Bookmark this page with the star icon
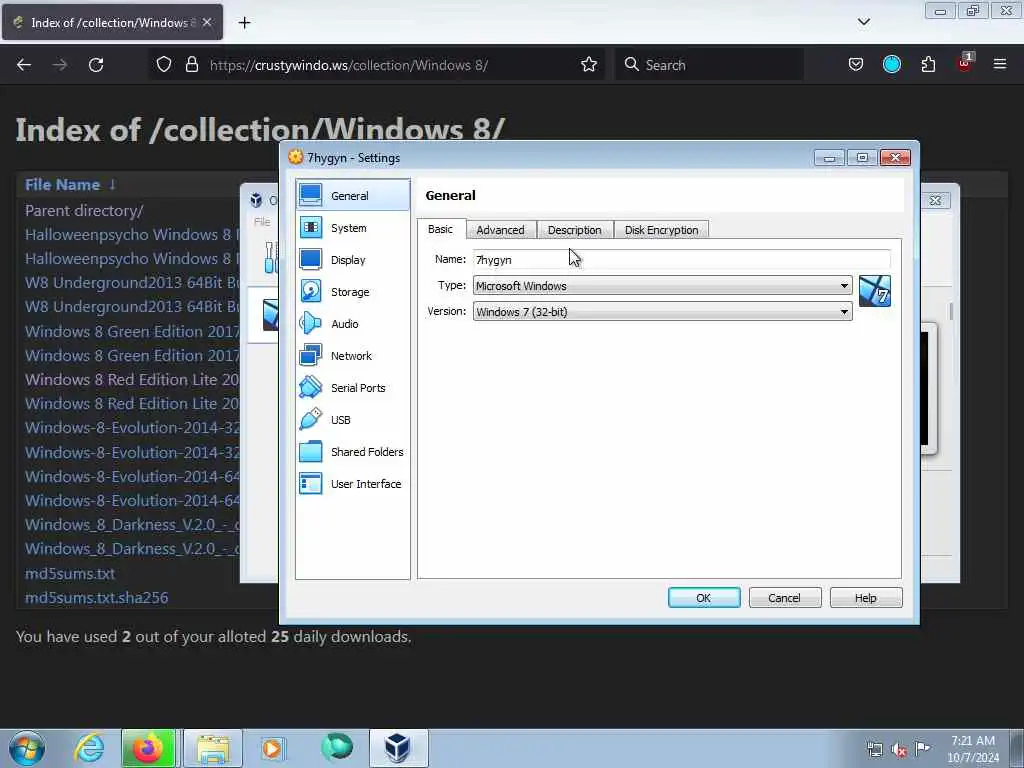The width and height of the screenshot is (1024, 768). tap(588, 65)
